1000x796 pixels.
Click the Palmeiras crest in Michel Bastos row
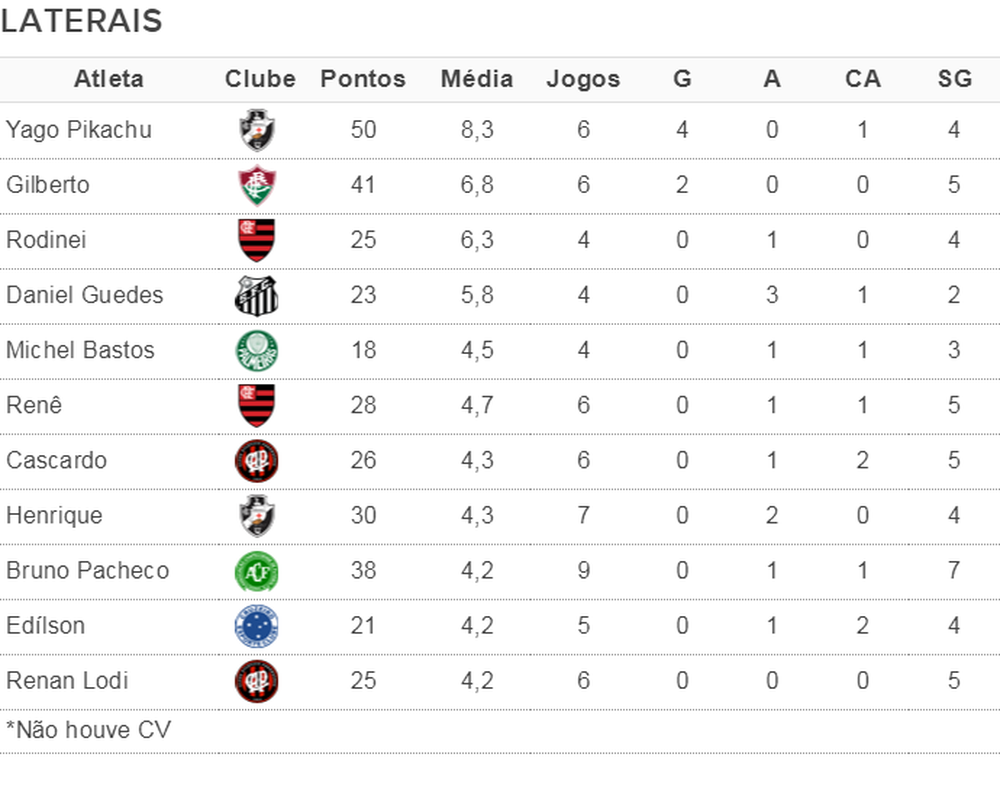(x=257, y=350)
